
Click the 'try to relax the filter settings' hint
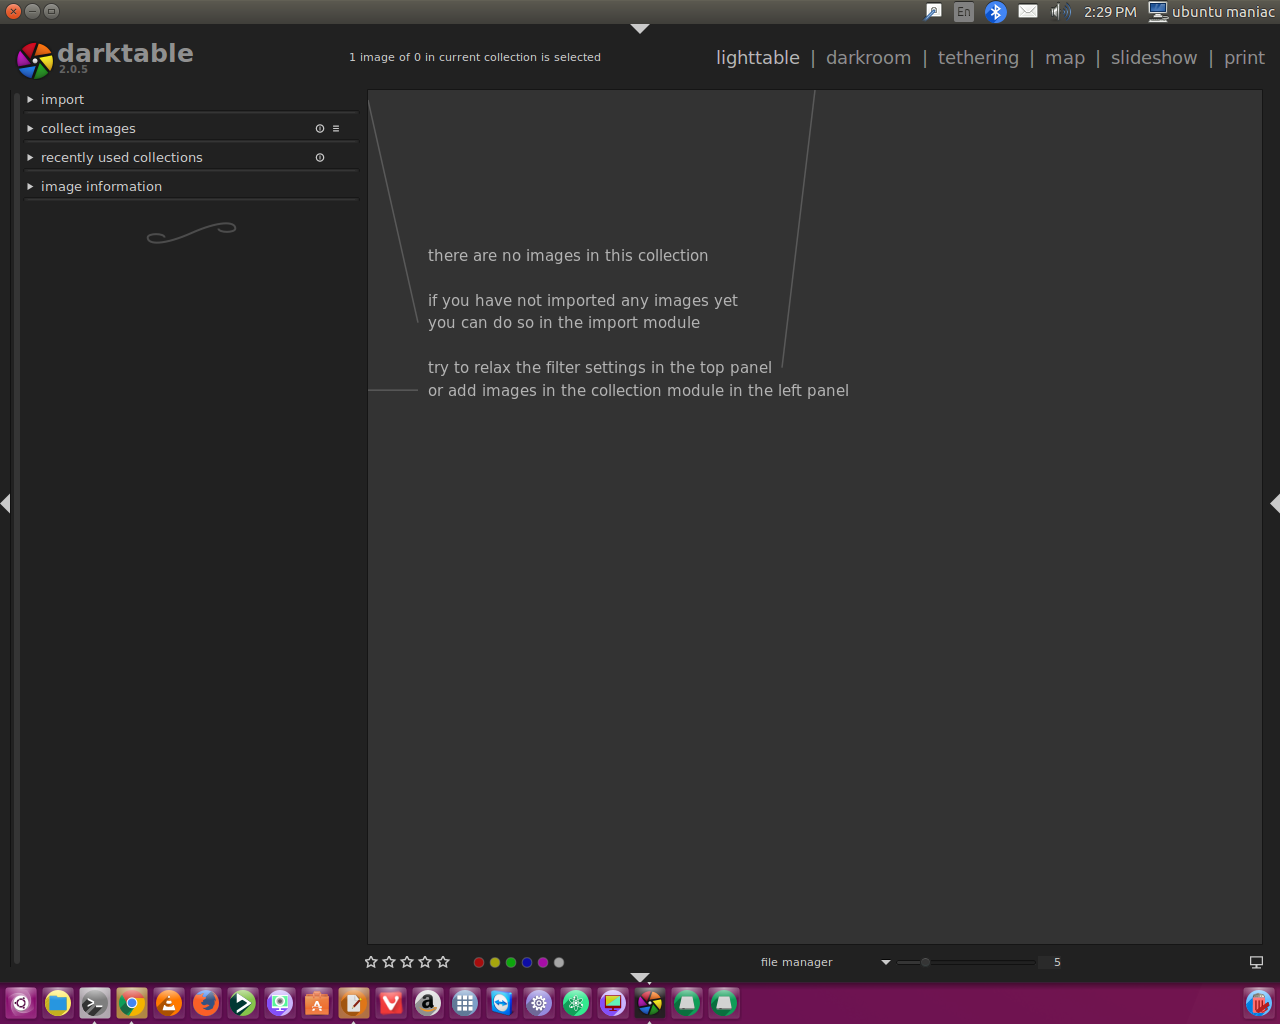click(x=600, y=368)
